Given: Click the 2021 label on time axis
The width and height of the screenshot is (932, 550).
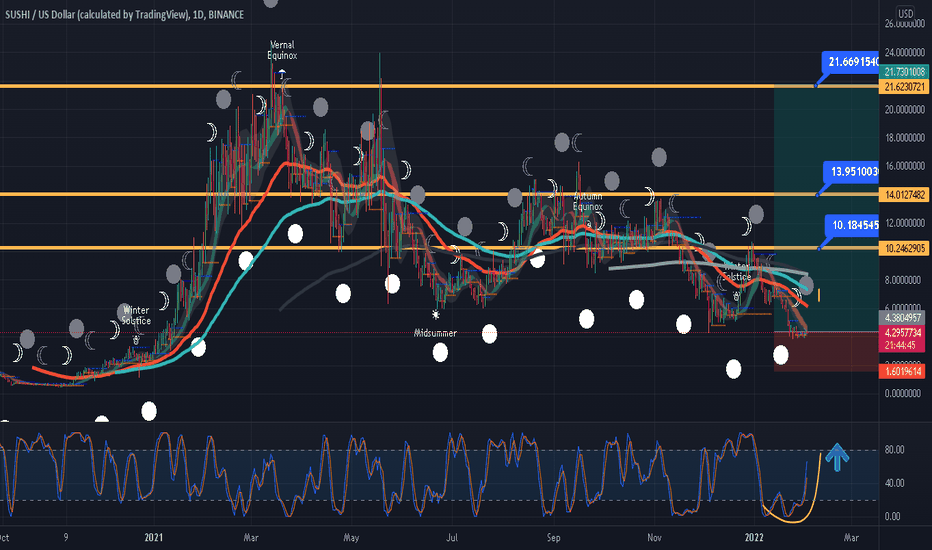Looking at the screenshot, I should click(153, 538).
